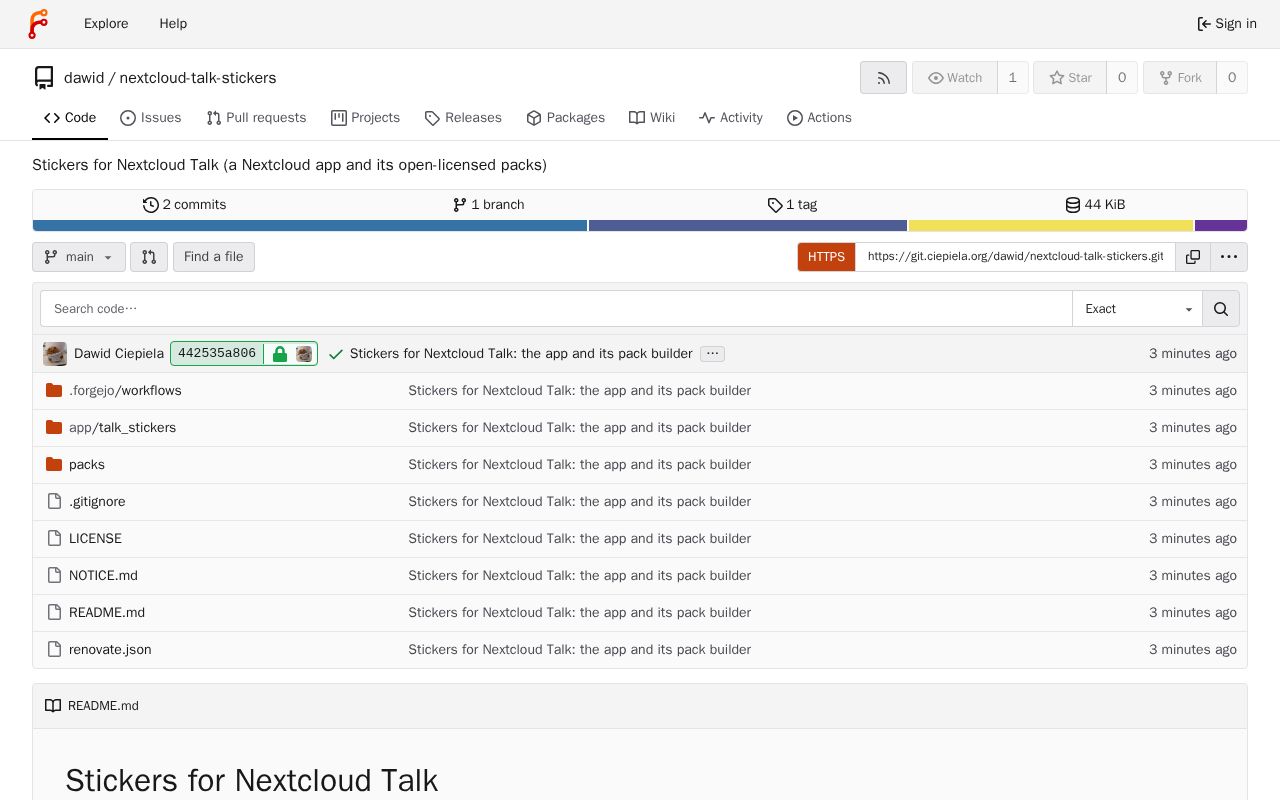
Task: Open the packs folder
Action: pos(87,465)
